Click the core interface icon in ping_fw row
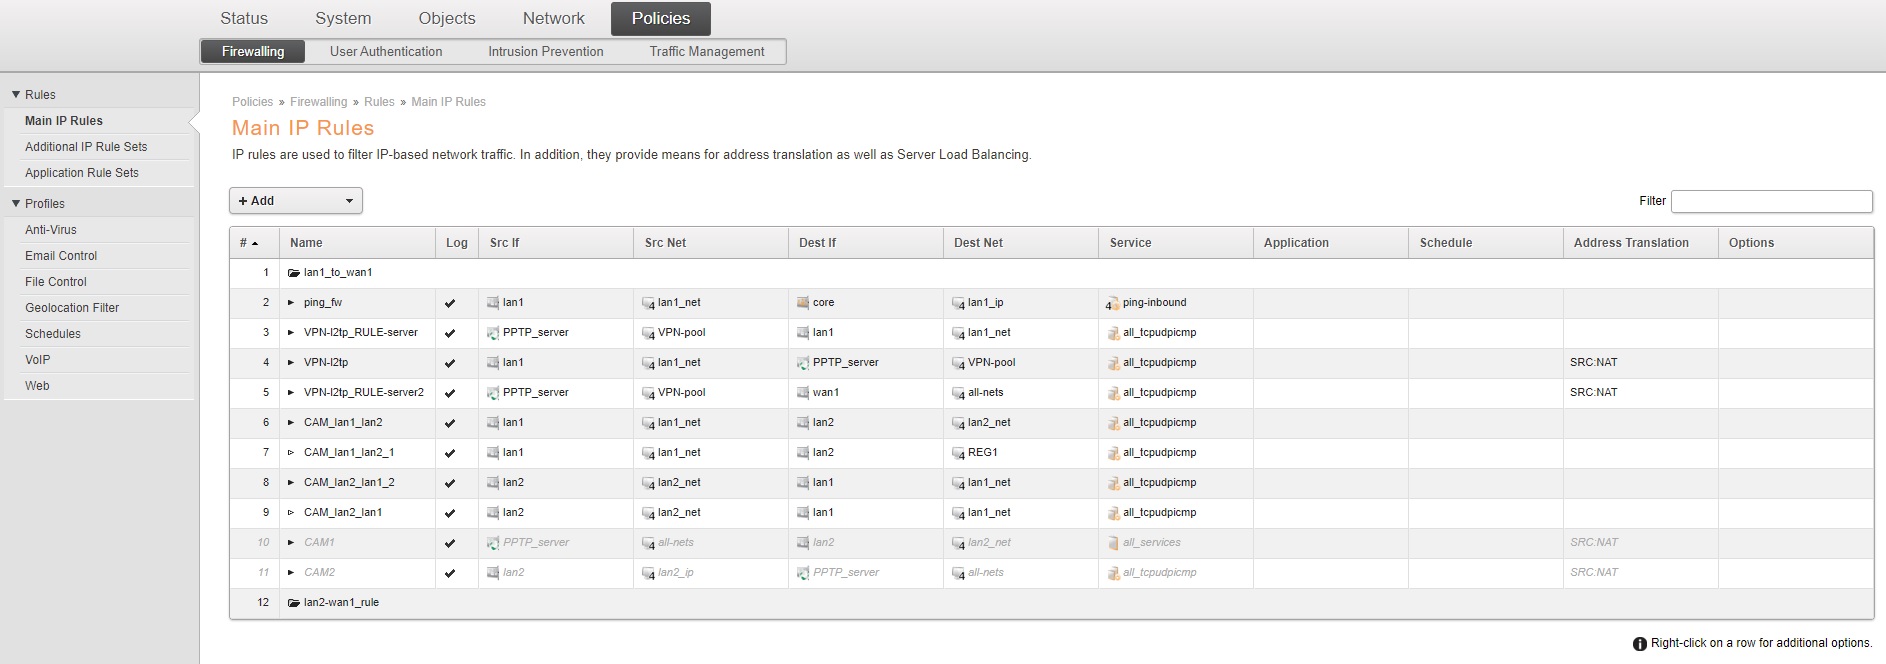This screenshot has height=664, width=1886. pyautogui.click(x=803, y=303)
